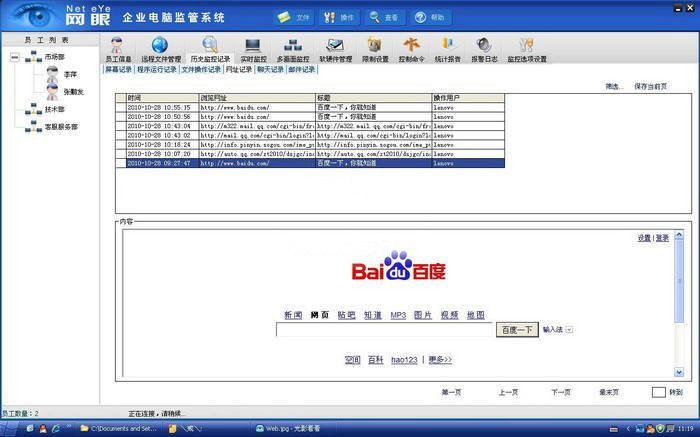
Task: Select row dated 2010-10-28 10:43:04
Action: [x=310, y=126]
